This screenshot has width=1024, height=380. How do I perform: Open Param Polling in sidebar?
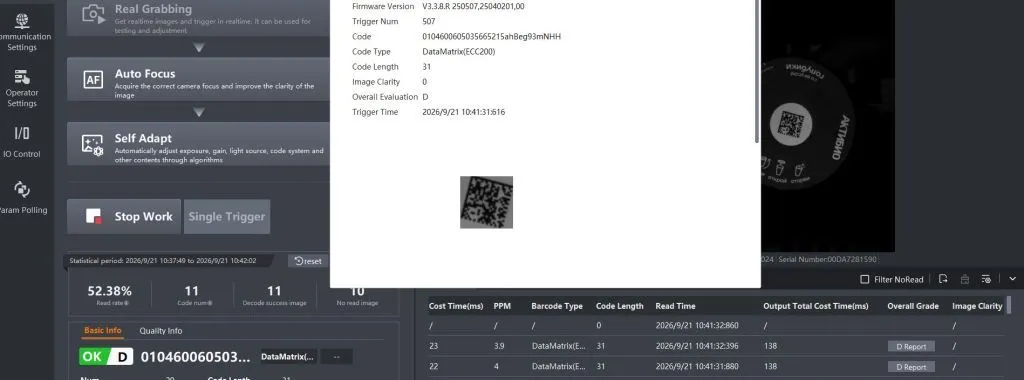22,198
